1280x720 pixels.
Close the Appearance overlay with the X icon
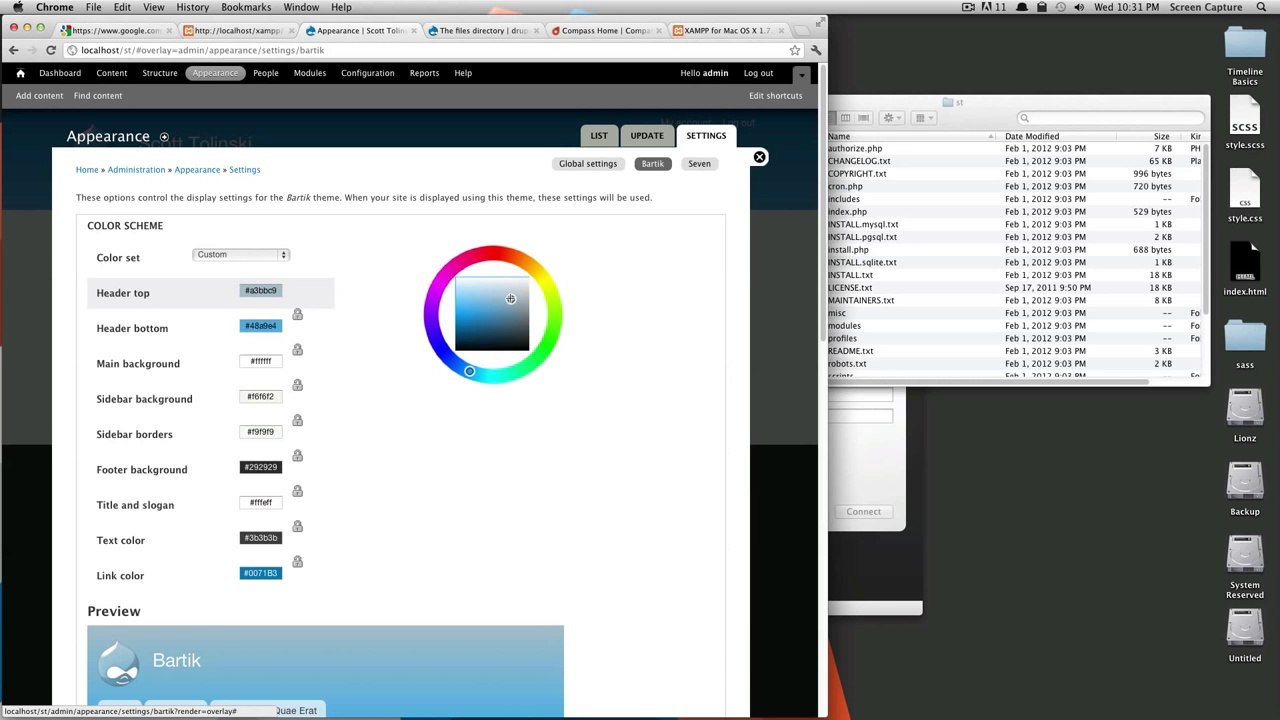pos(759,157)
